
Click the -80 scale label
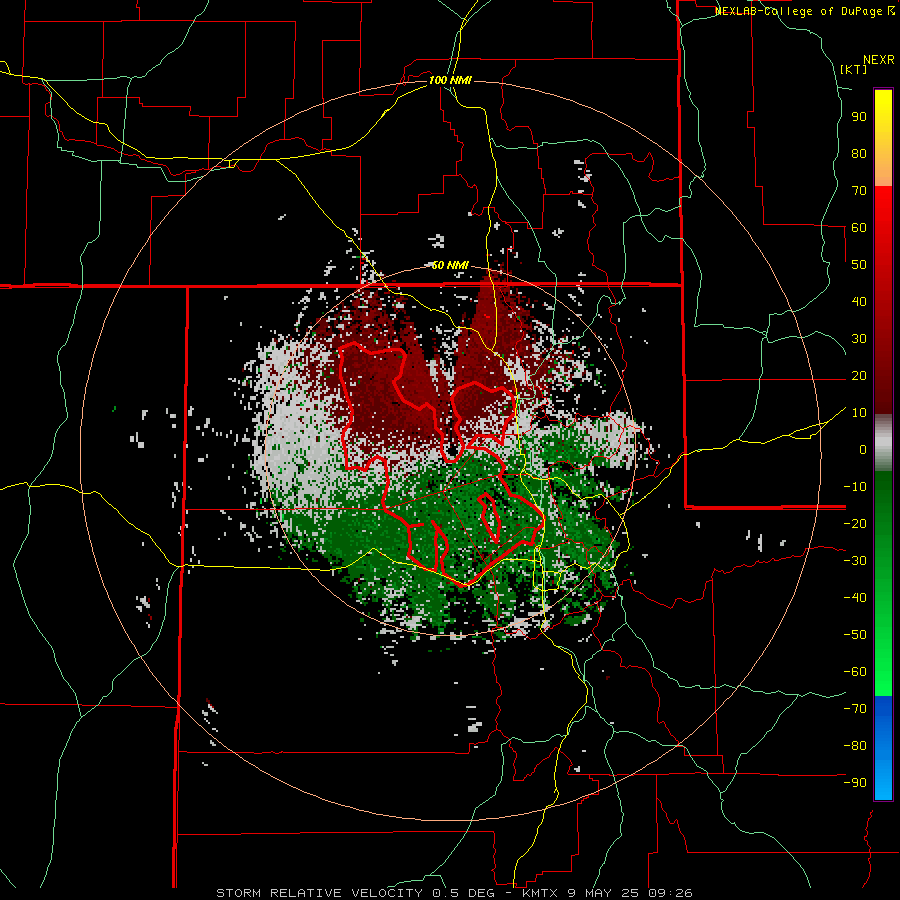pos(856,746)
